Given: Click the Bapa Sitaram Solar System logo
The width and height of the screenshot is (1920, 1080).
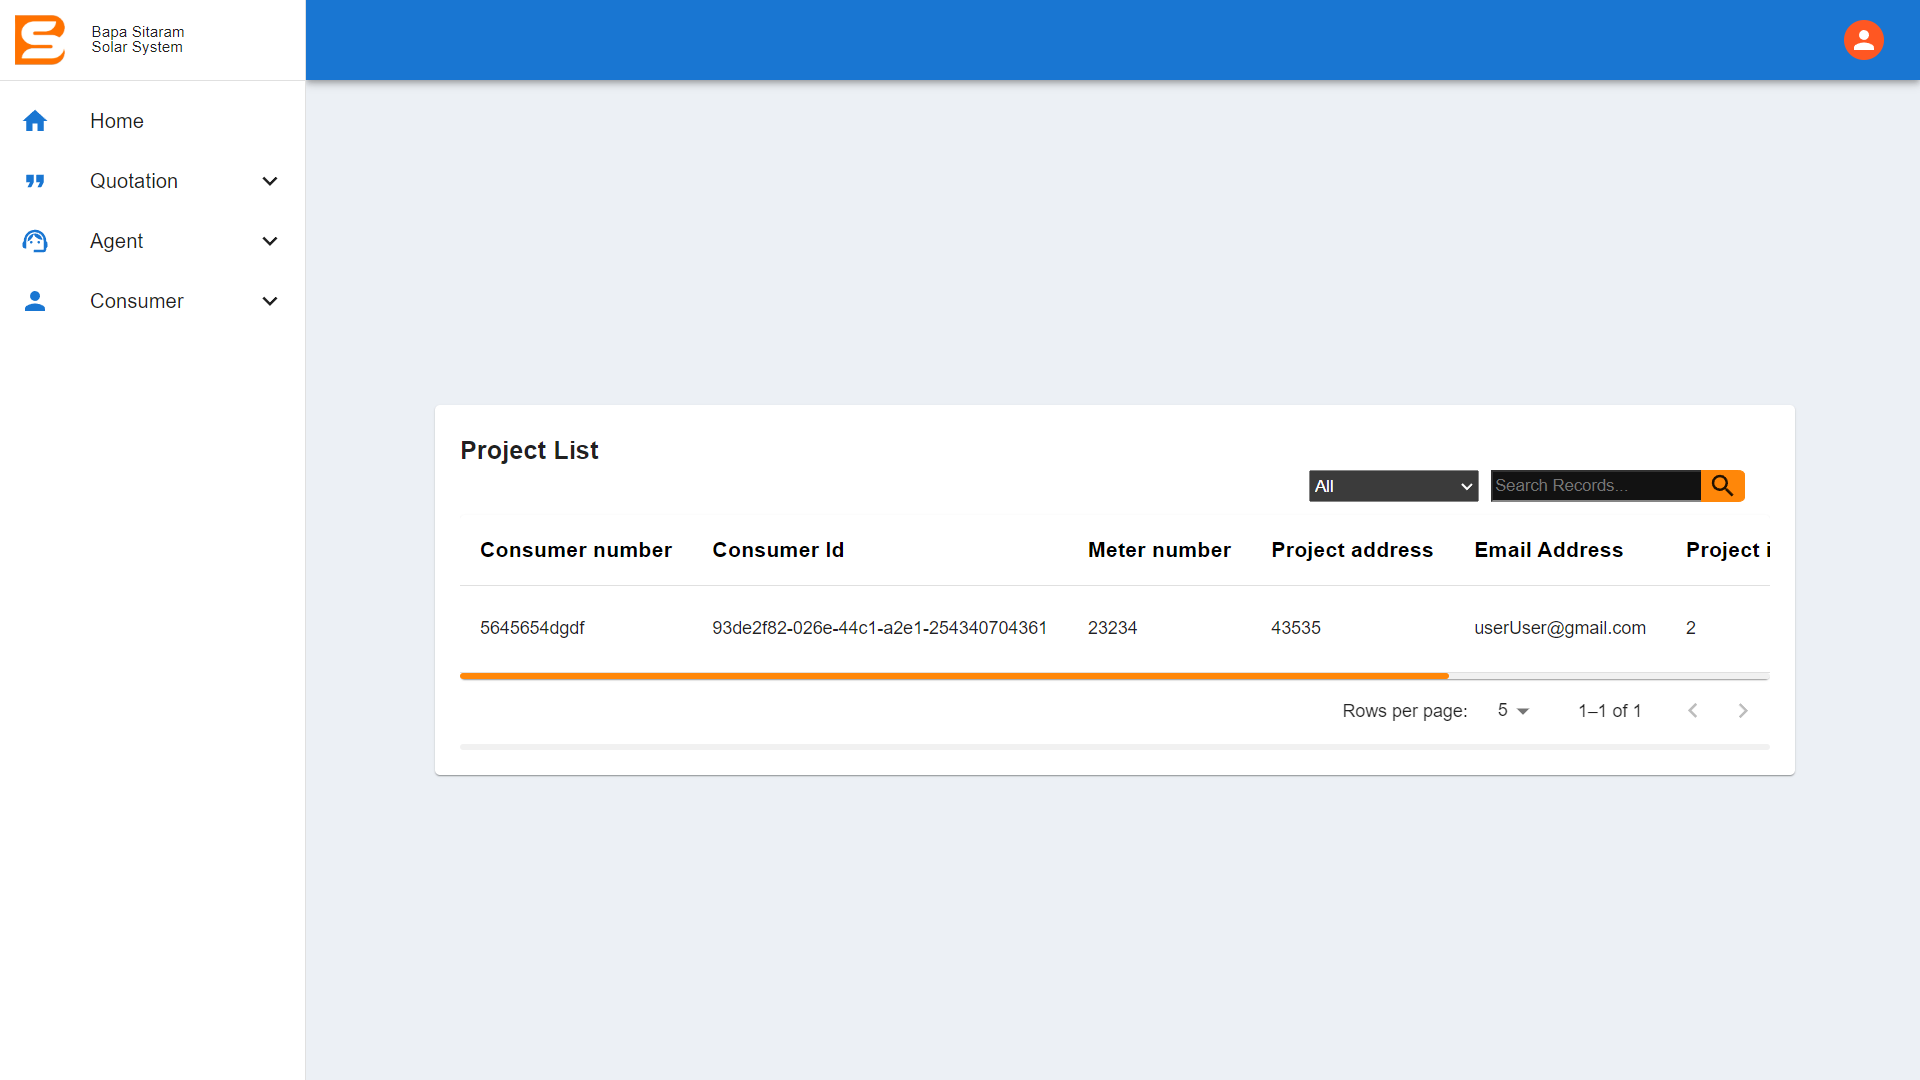Looking at the screenshot, I should coord(40,40).
